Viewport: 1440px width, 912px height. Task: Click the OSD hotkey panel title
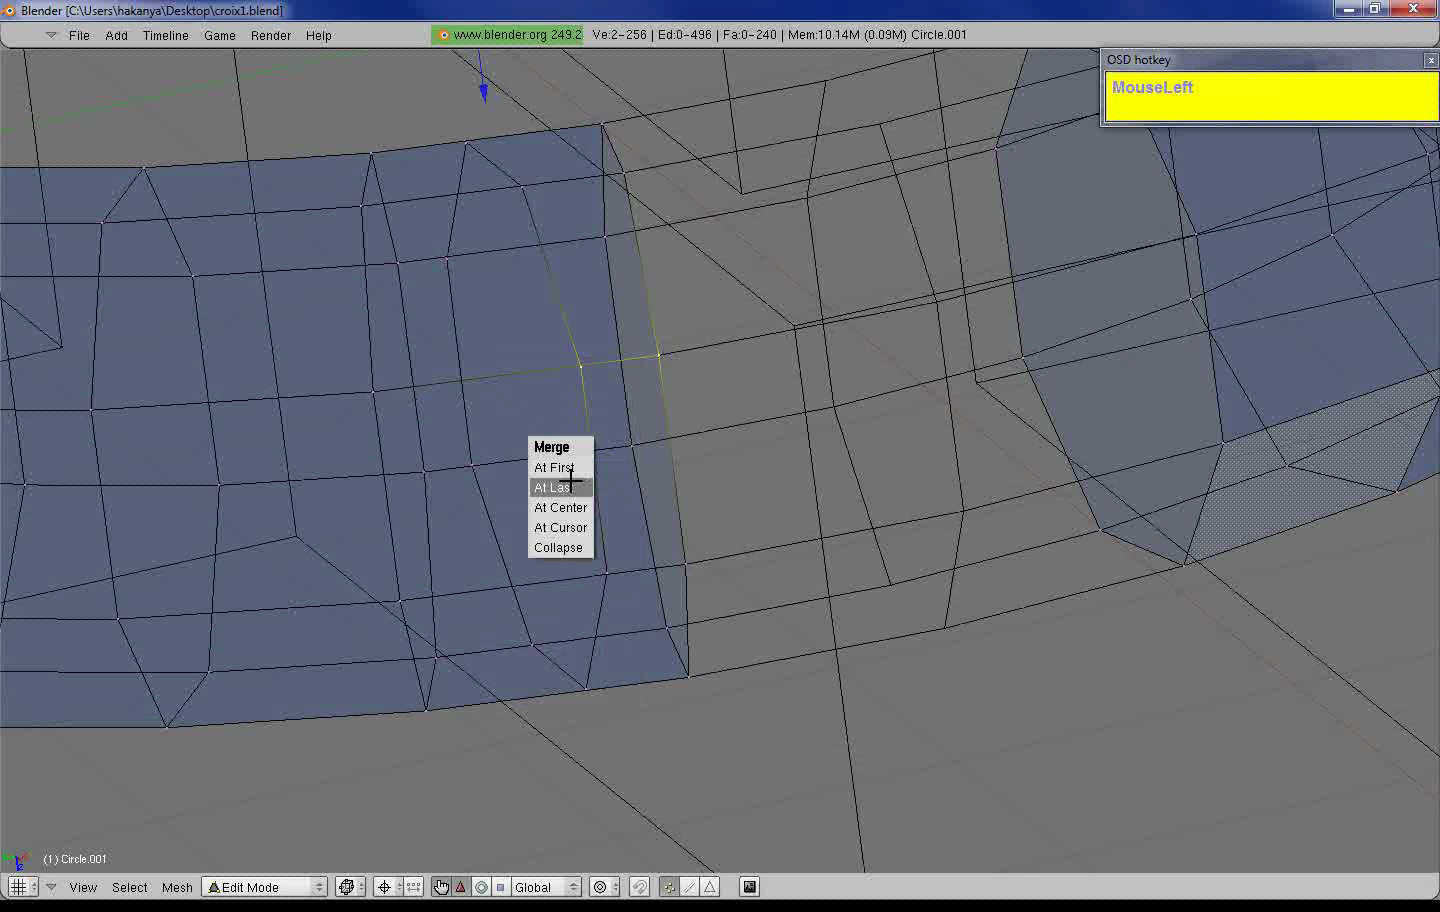1138,60
